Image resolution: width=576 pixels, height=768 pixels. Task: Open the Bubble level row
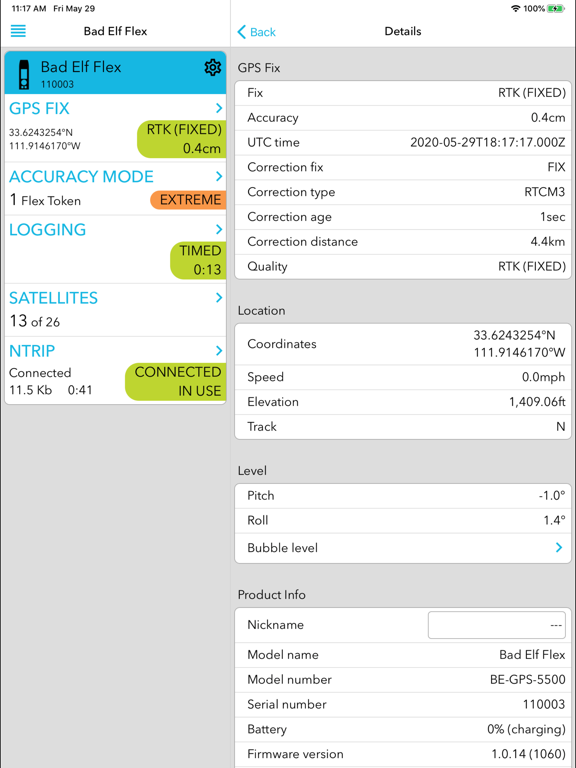click(x=403, y=548)
